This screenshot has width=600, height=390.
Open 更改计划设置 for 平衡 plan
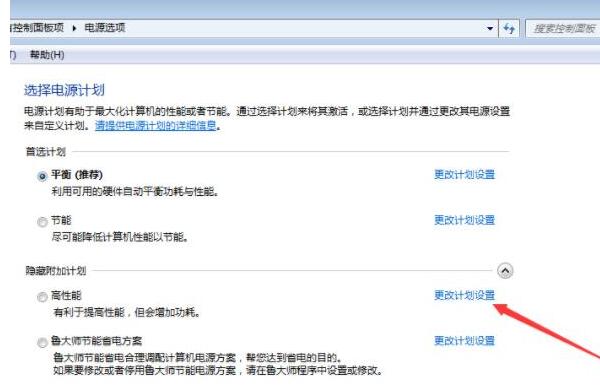pyautogui.click(x=465, y=175)
